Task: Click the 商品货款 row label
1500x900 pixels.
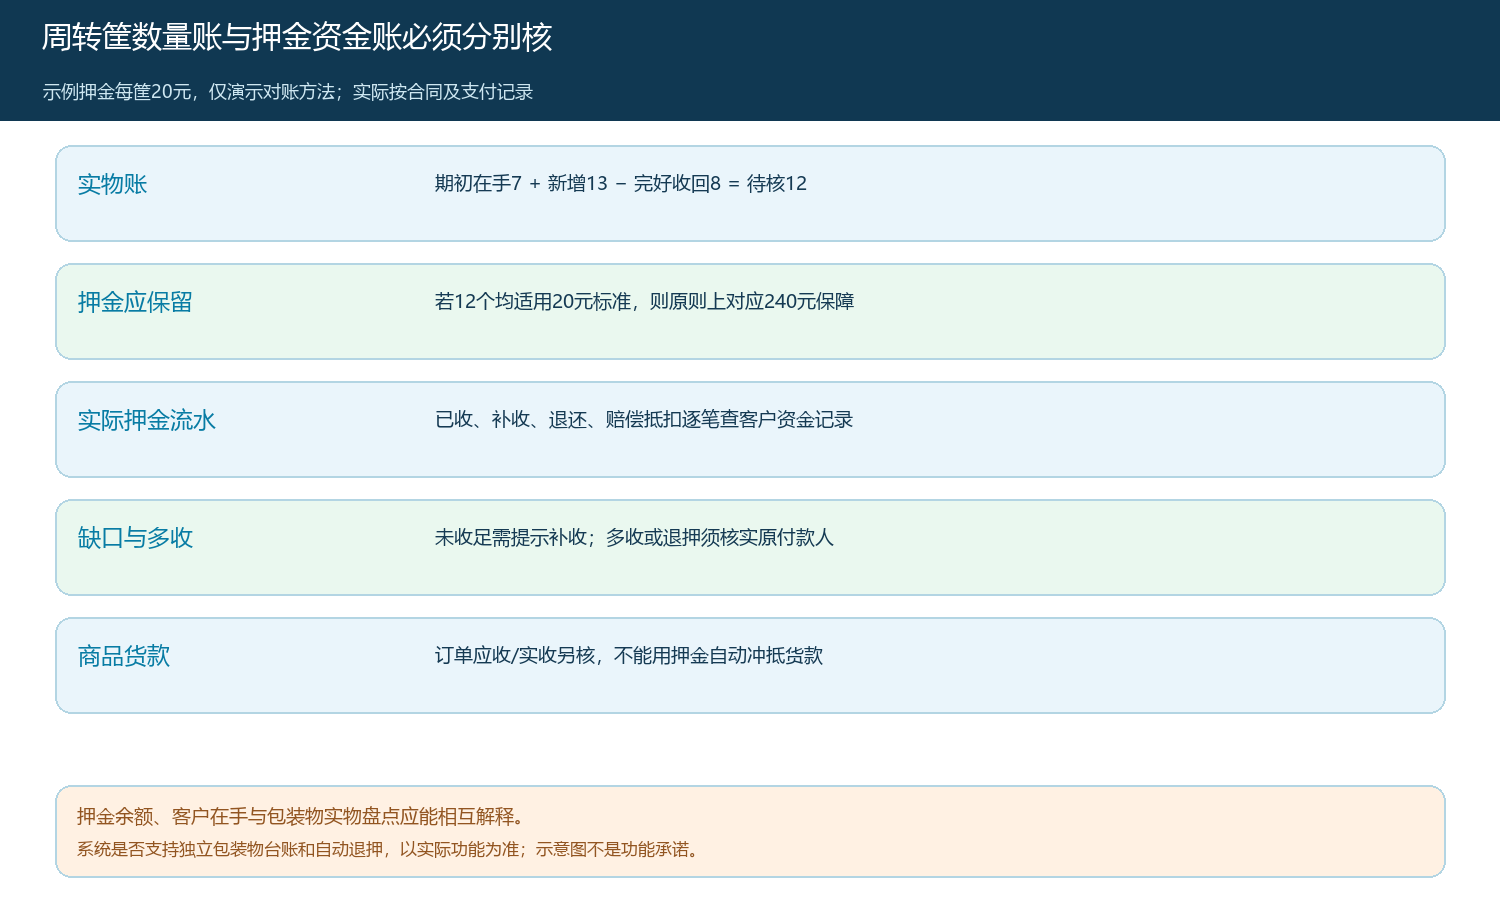Action: pos(124,656)
